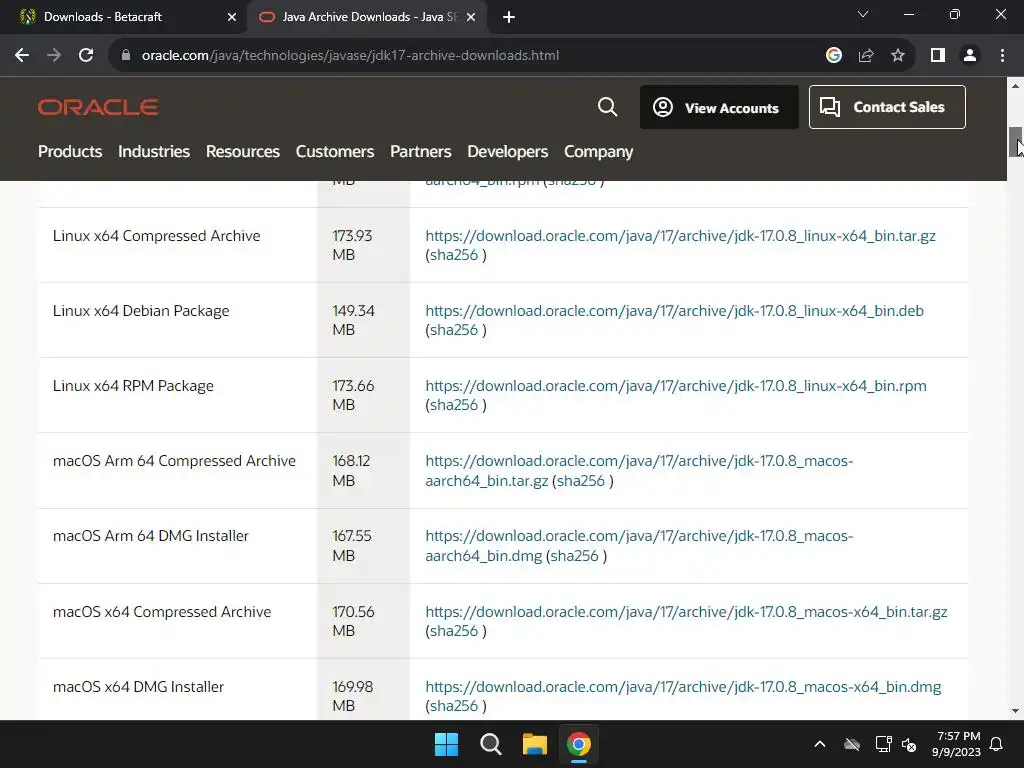
Task: Click the page vertical scrollbar thumb
Action: point(1016,142)
